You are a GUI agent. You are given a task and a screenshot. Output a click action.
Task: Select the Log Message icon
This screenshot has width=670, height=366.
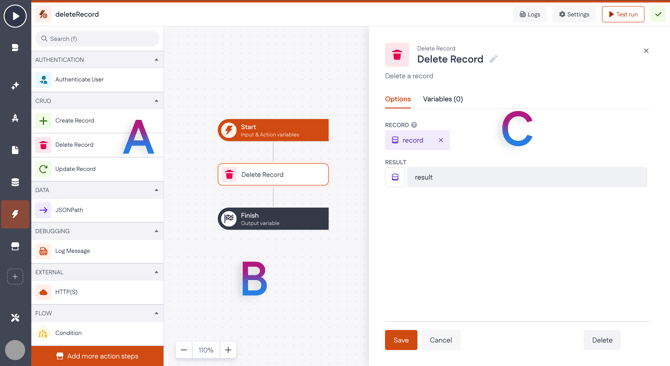[x=43, y=251]
